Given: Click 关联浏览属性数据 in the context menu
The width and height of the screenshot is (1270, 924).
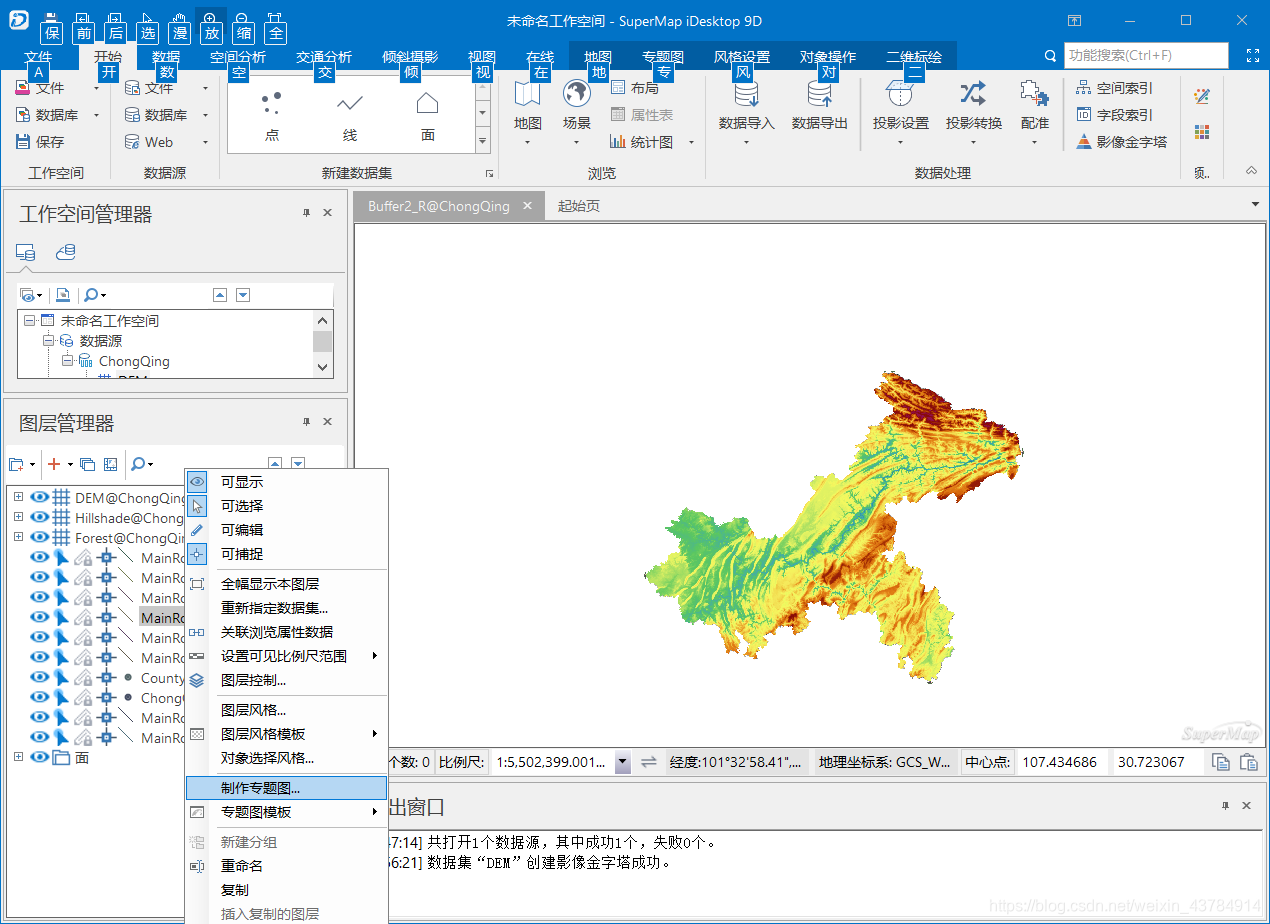Looking at the screenshot, I should click(x=286, y=632).
